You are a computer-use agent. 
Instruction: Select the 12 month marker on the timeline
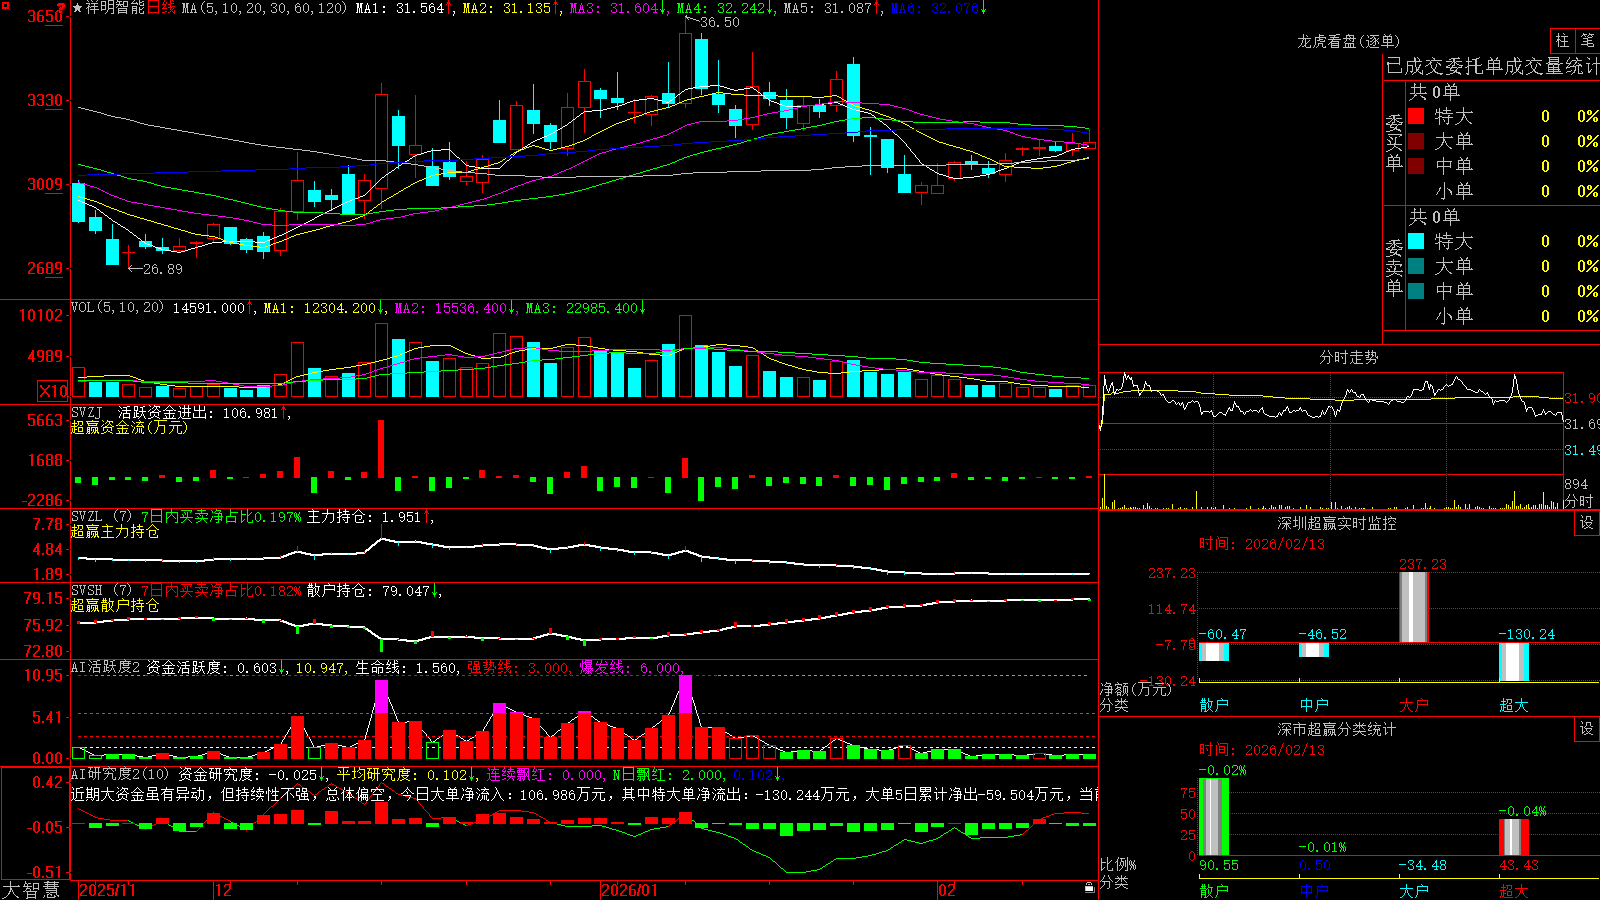tap(224, 890)
